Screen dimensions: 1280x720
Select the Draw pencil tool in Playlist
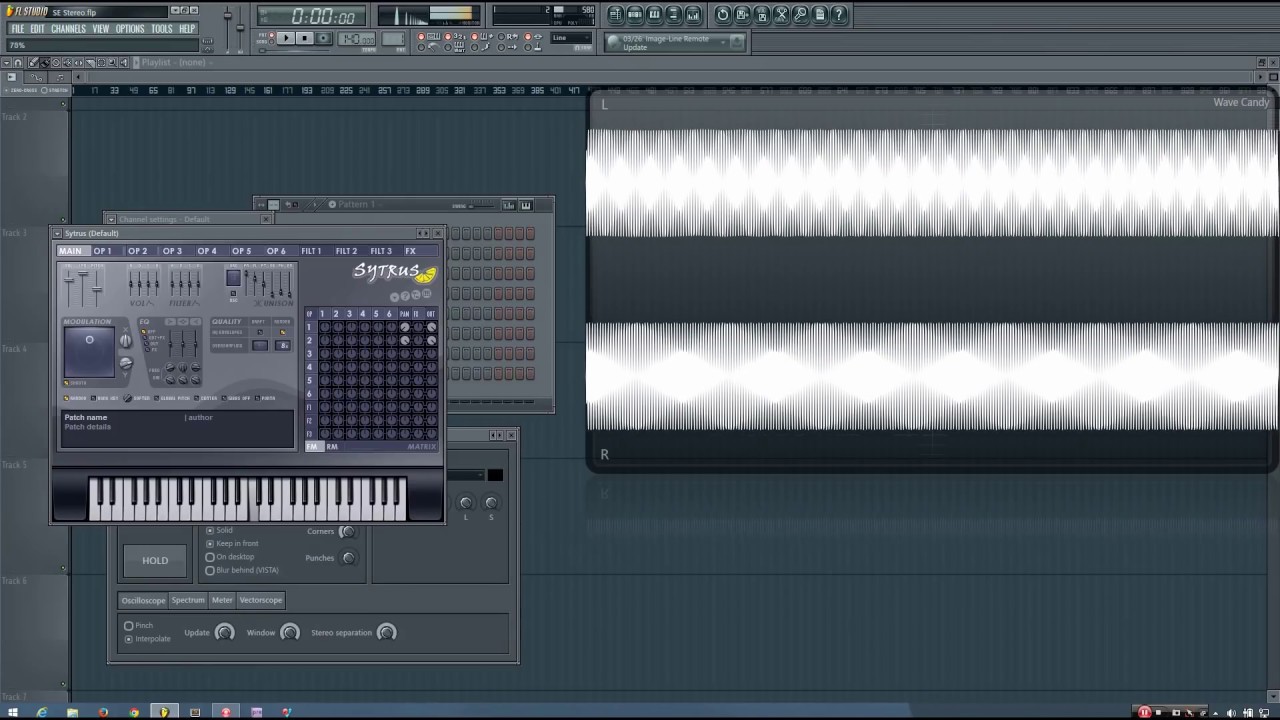tap(33, 62)
